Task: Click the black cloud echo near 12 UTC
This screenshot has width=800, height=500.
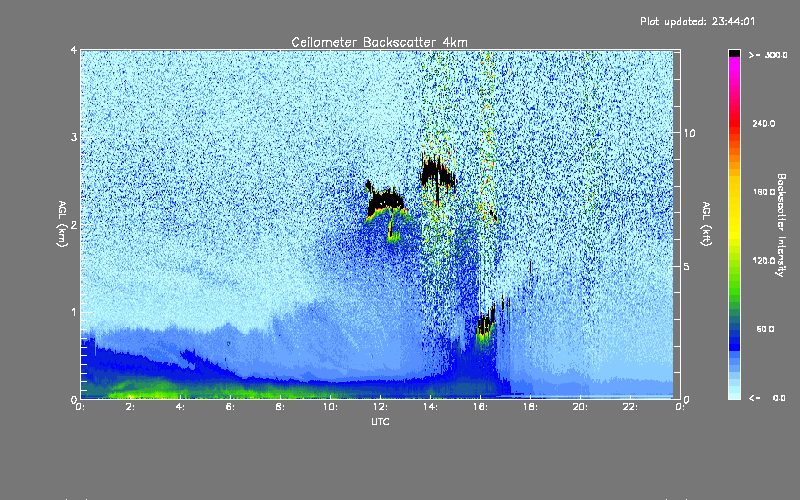Action: [x=385, y=202]
